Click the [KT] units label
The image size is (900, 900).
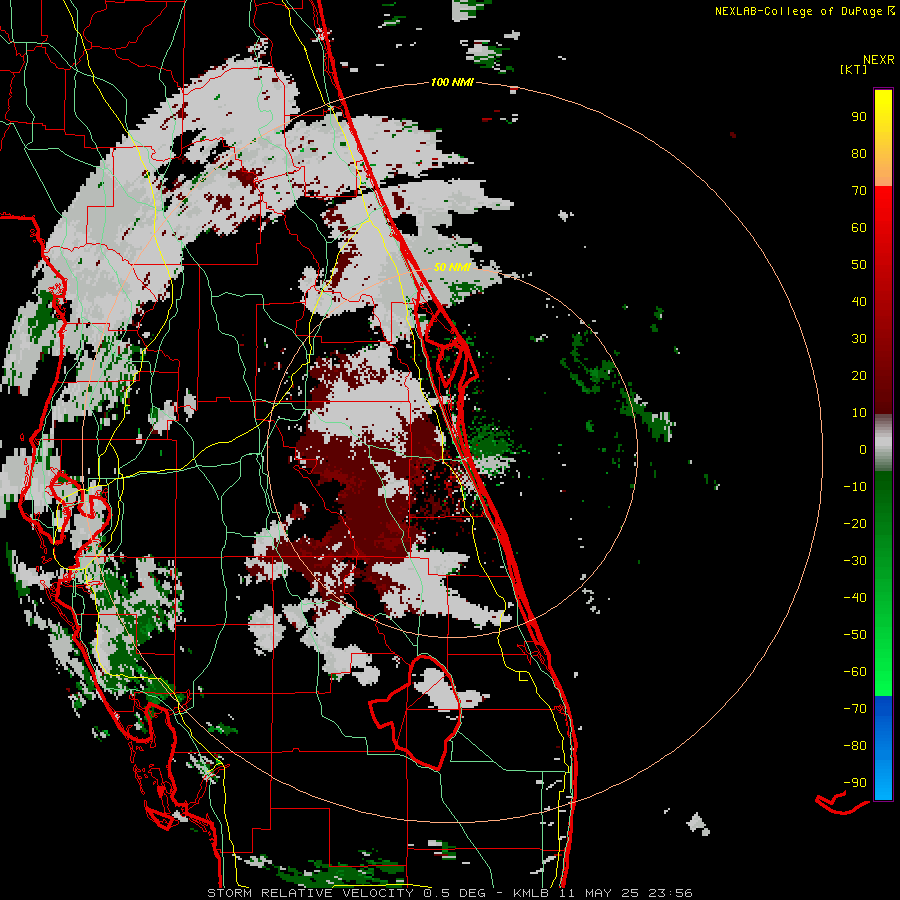pyautogui.click(x=854, y=69)
